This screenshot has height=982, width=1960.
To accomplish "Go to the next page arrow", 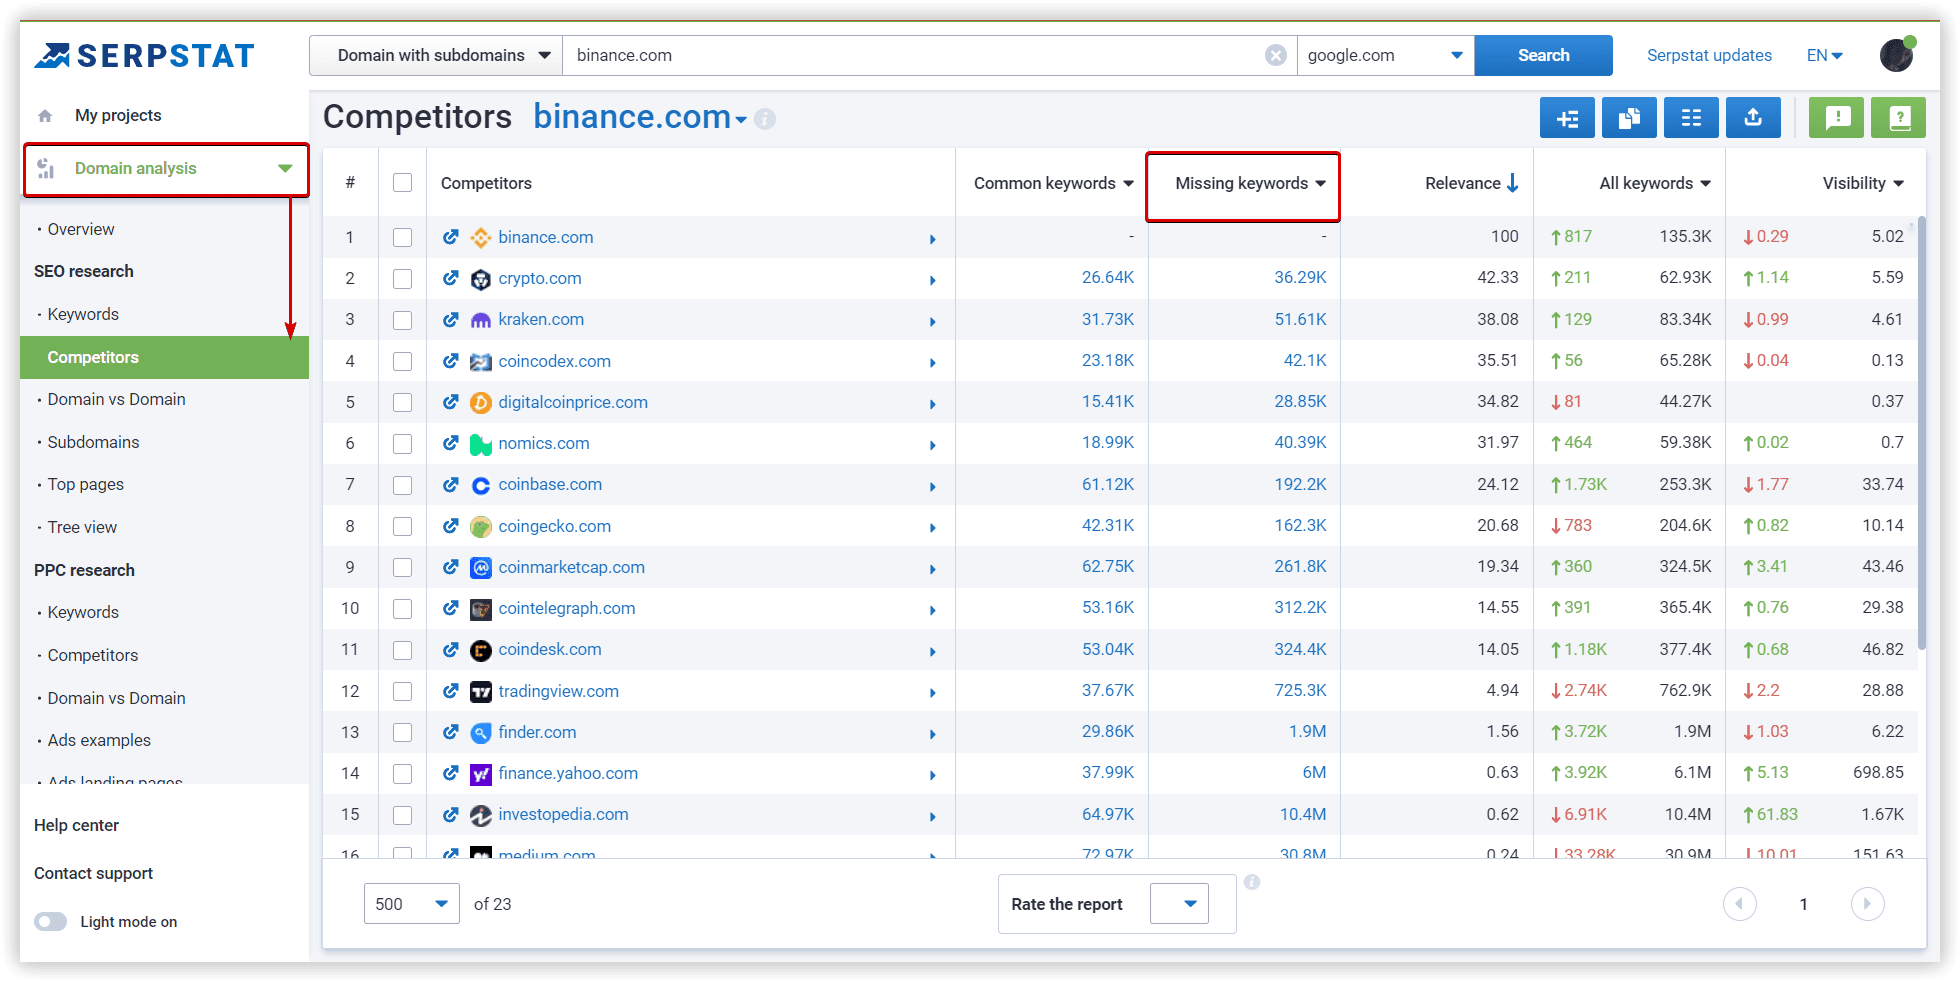I will [1867, 904].
